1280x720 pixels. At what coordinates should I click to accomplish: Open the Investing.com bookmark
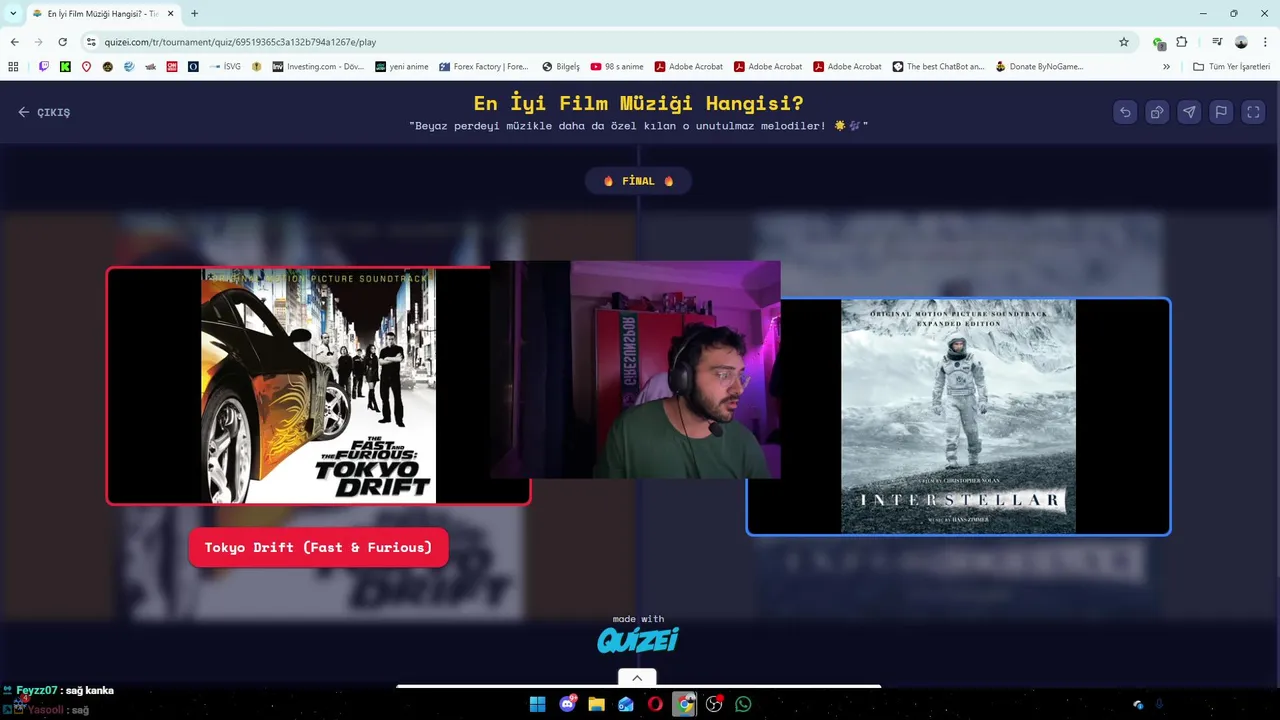tap(318, 67)
